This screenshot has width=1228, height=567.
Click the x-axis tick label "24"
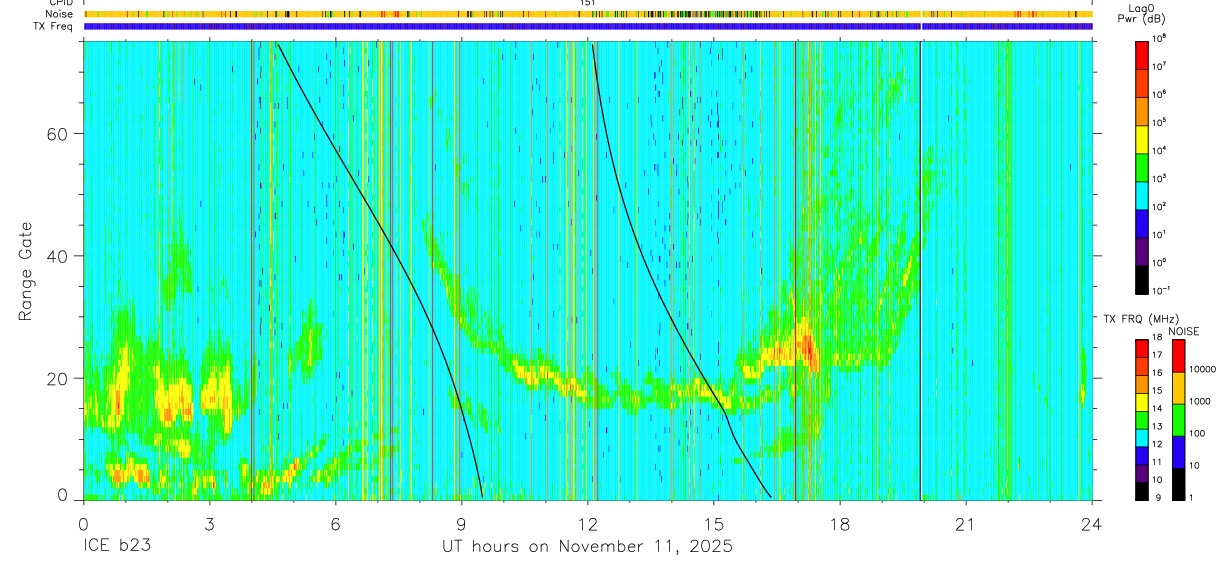(1092, 524)
